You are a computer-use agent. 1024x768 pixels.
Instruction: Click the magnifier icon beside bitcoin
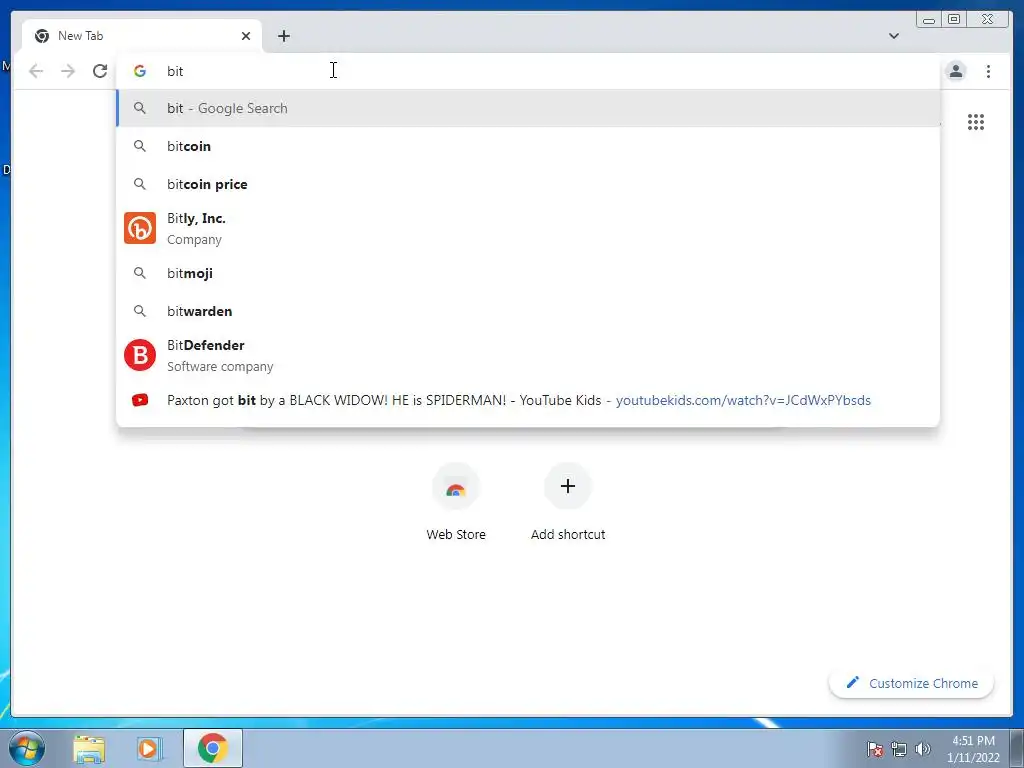(x=140, y=146)
